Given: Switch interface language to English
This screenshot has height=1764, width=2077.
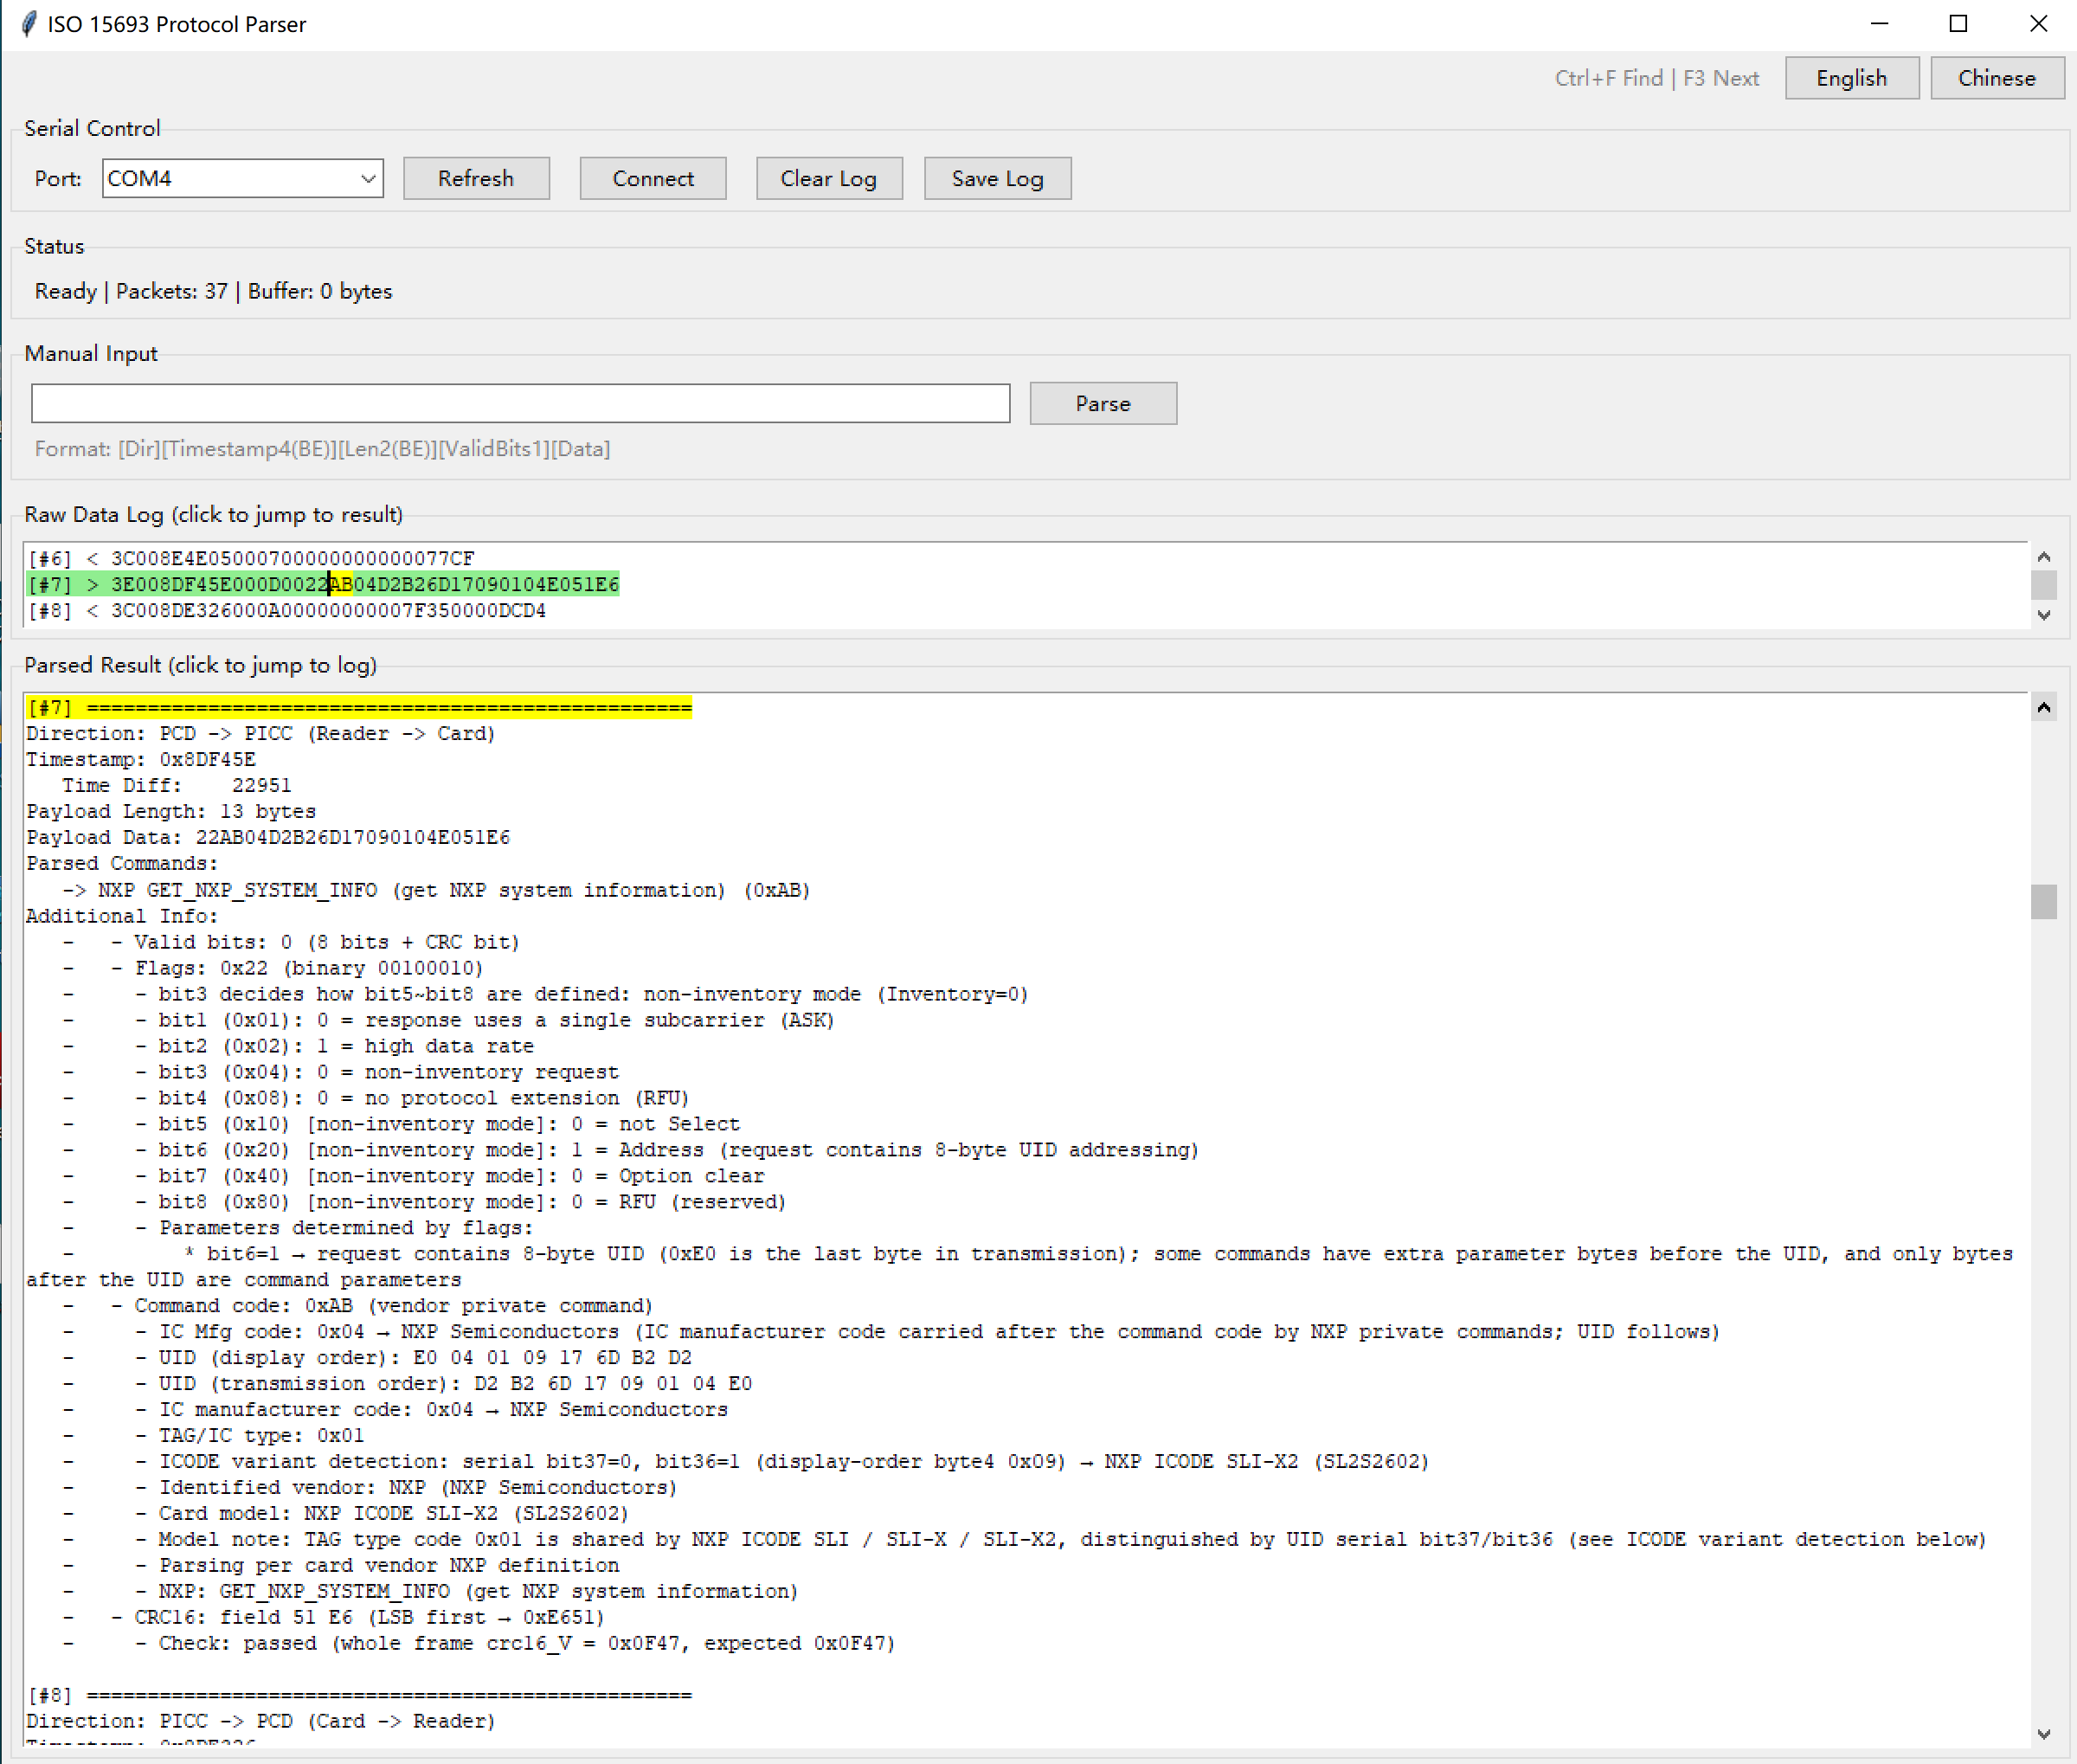Looking at the screenshot, I should 1851,78.
